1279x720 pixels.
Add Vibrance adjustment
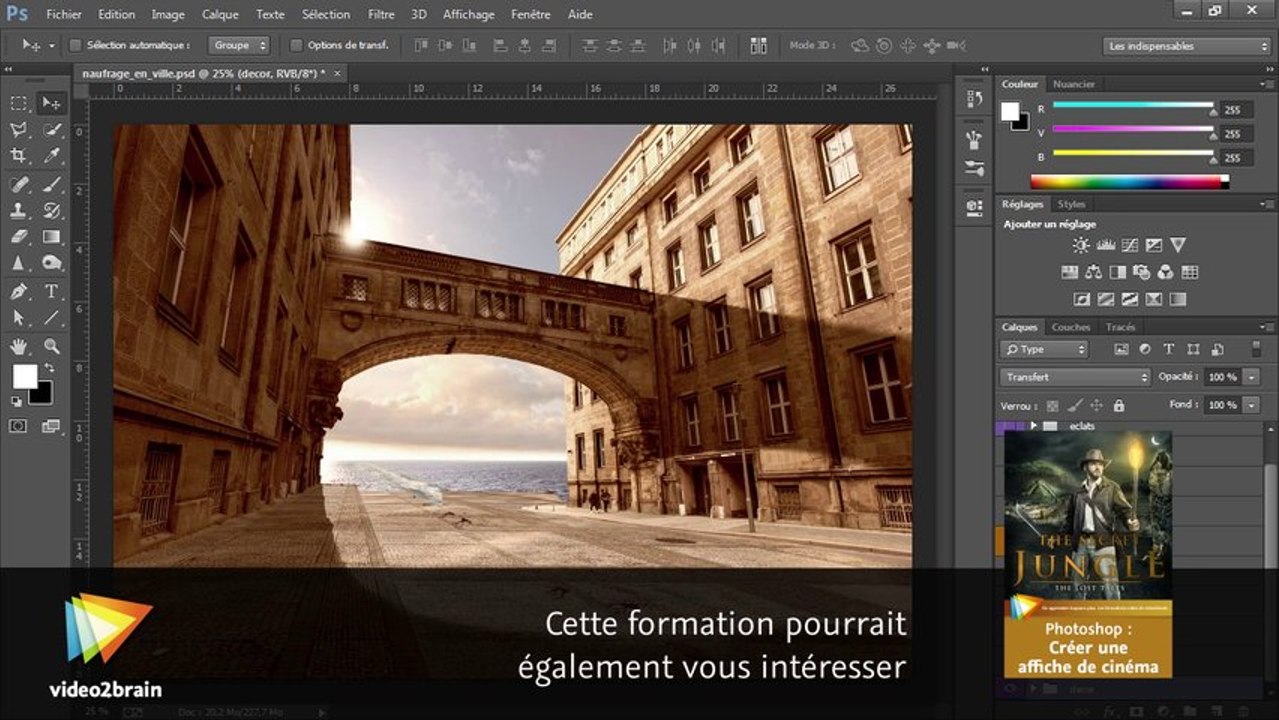(x=1178, y=245)
